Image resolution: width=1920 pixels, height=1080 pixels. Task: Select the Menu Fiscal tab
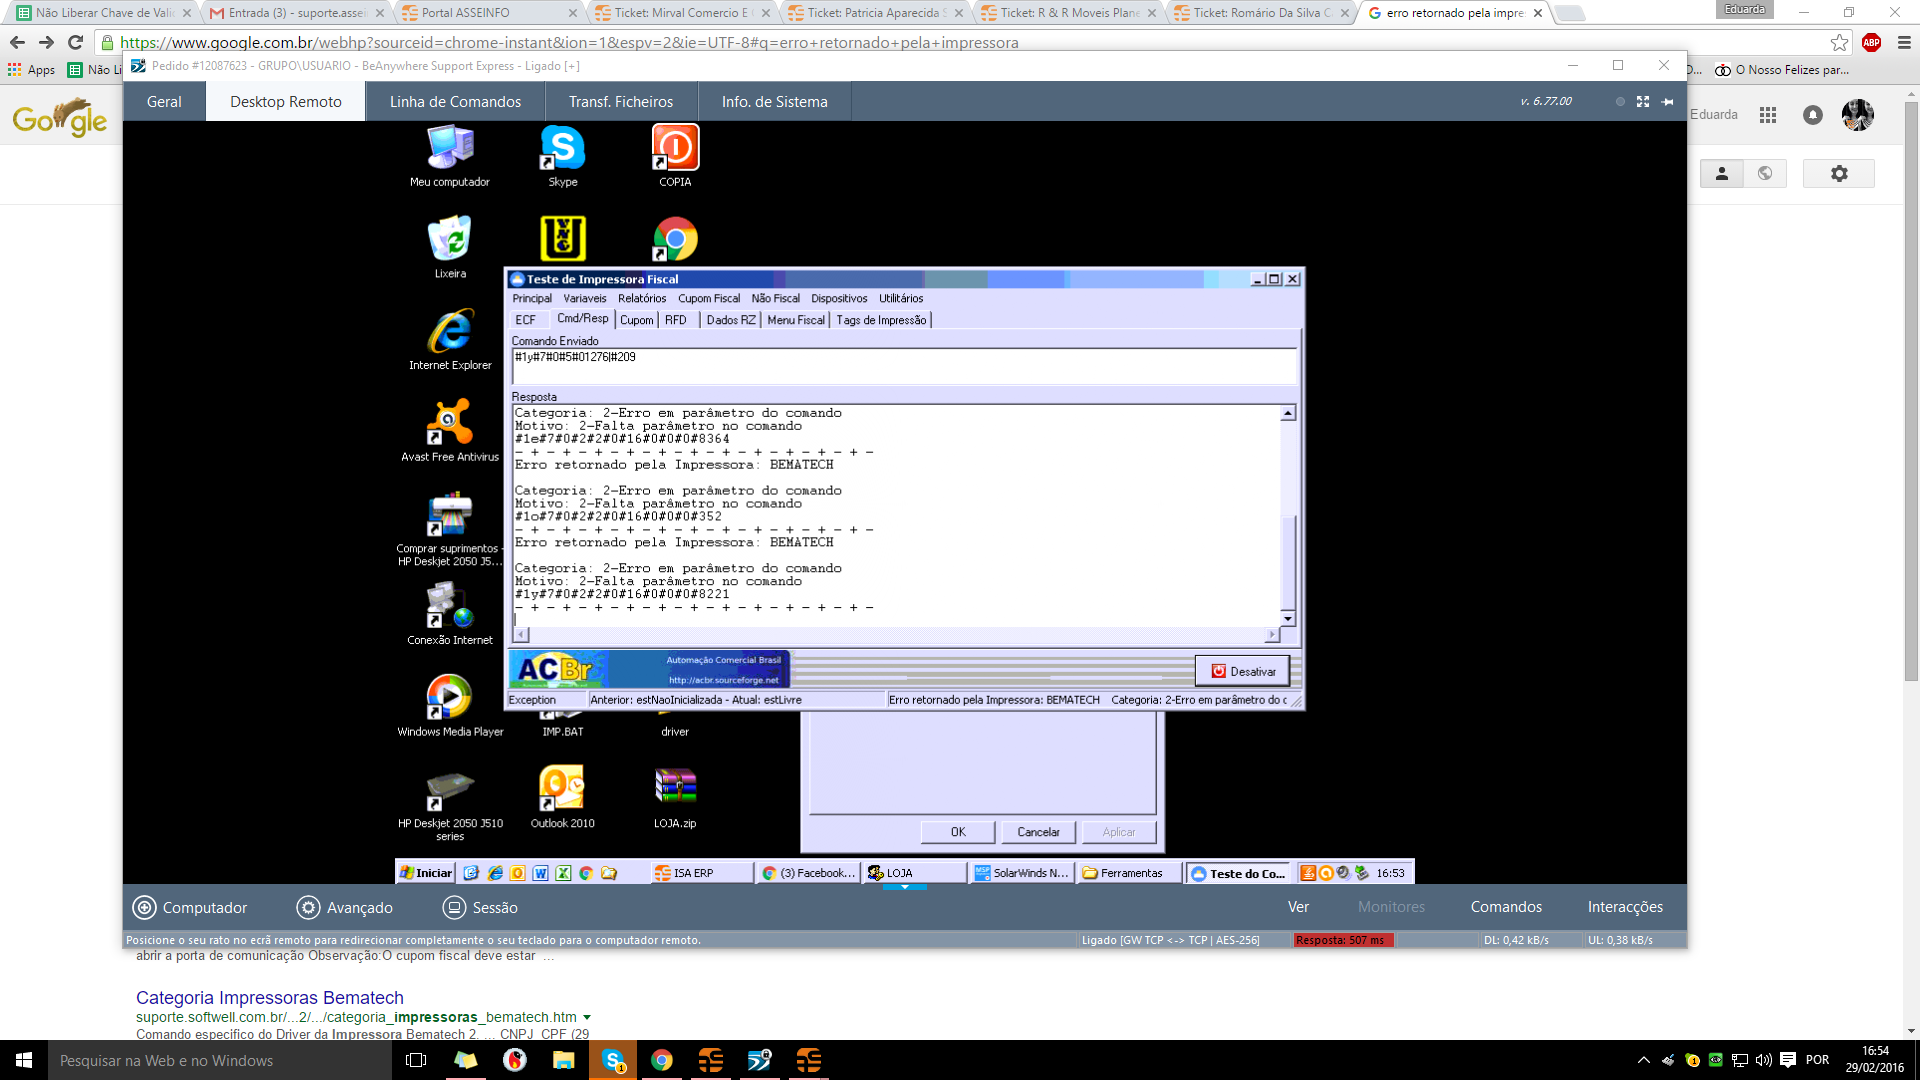tap(796, 320)
